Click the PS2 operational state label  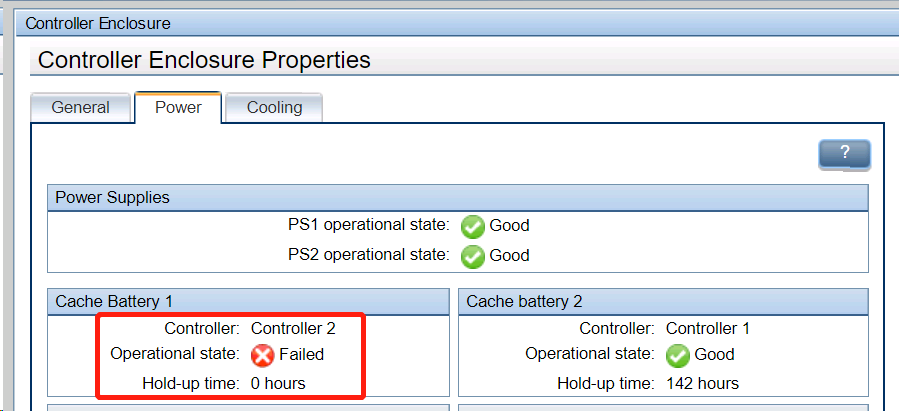[x=367, y=255]
